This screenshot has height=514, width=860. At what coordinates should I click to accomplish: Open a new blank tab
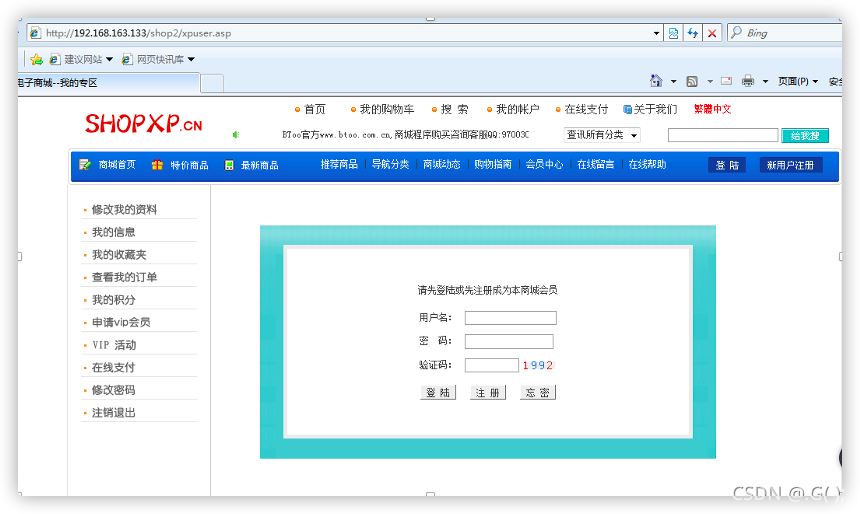[212, 83]
